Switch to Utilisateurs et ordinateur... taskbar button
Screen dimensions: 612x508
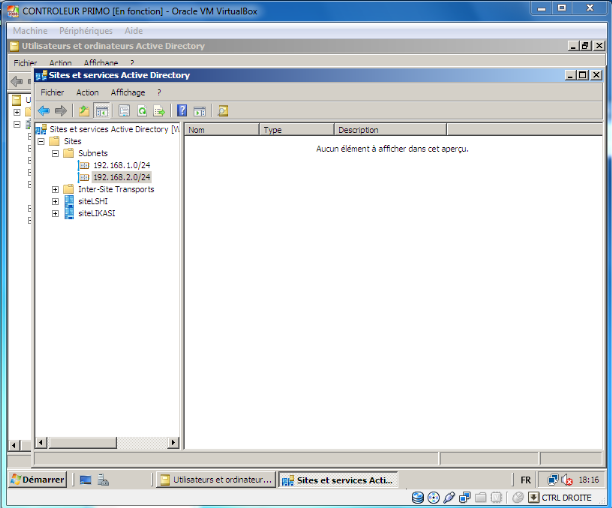pos(216,480)
